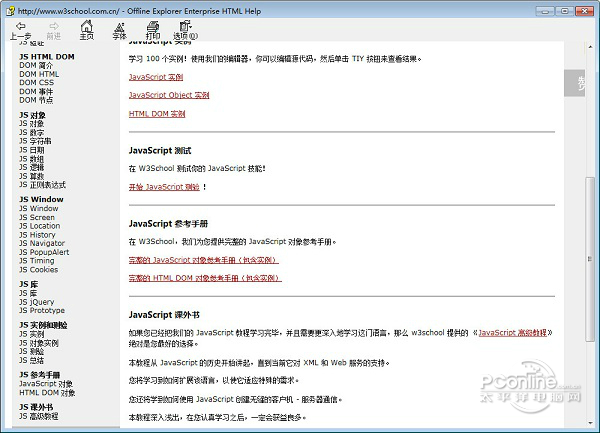Click the gray side tab at right edge

(575, 83)
